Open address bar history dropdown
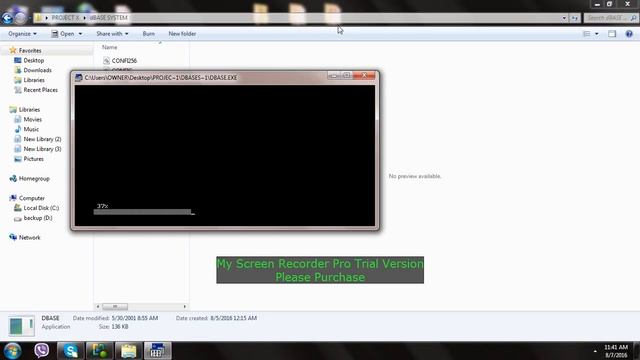This screenshot has width=640, height=360. point(564,18)
